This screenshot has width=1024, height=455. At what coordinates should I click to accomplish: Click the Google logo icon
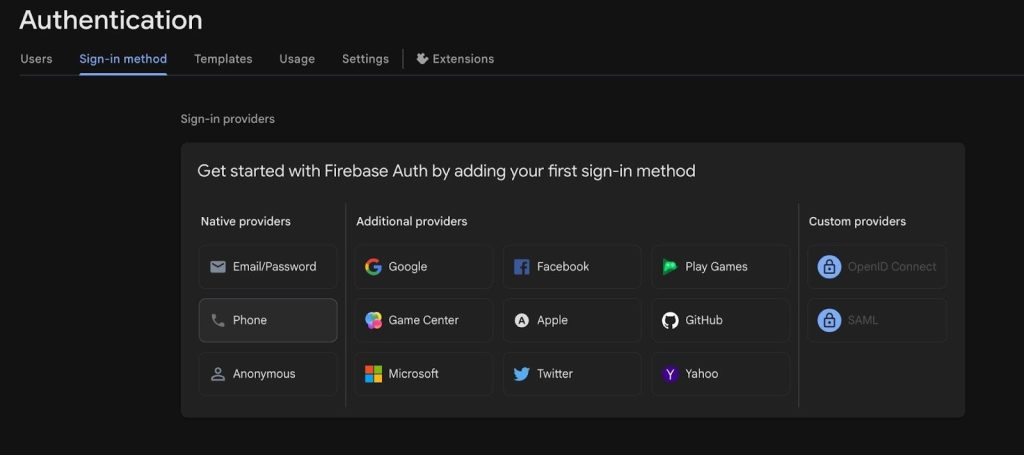[x=373, y=266]
